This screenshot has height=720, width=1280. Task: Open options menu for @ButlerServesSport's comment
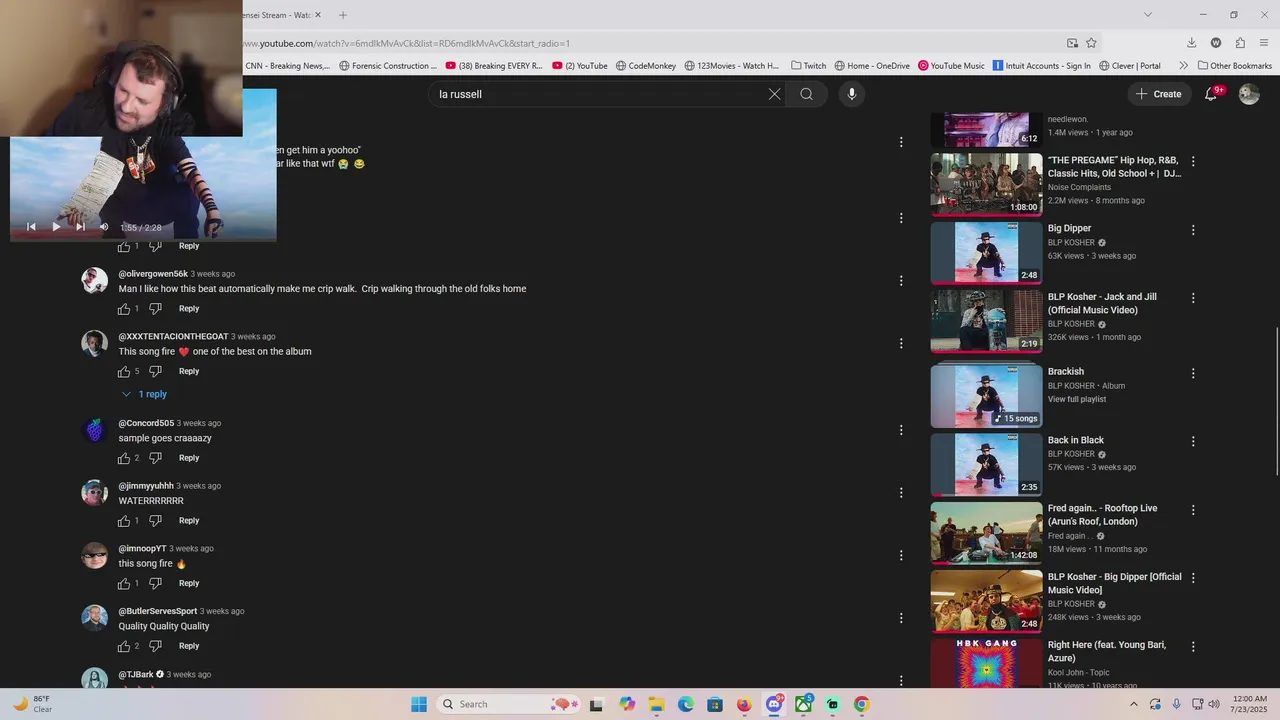click(x=901, y=618)
